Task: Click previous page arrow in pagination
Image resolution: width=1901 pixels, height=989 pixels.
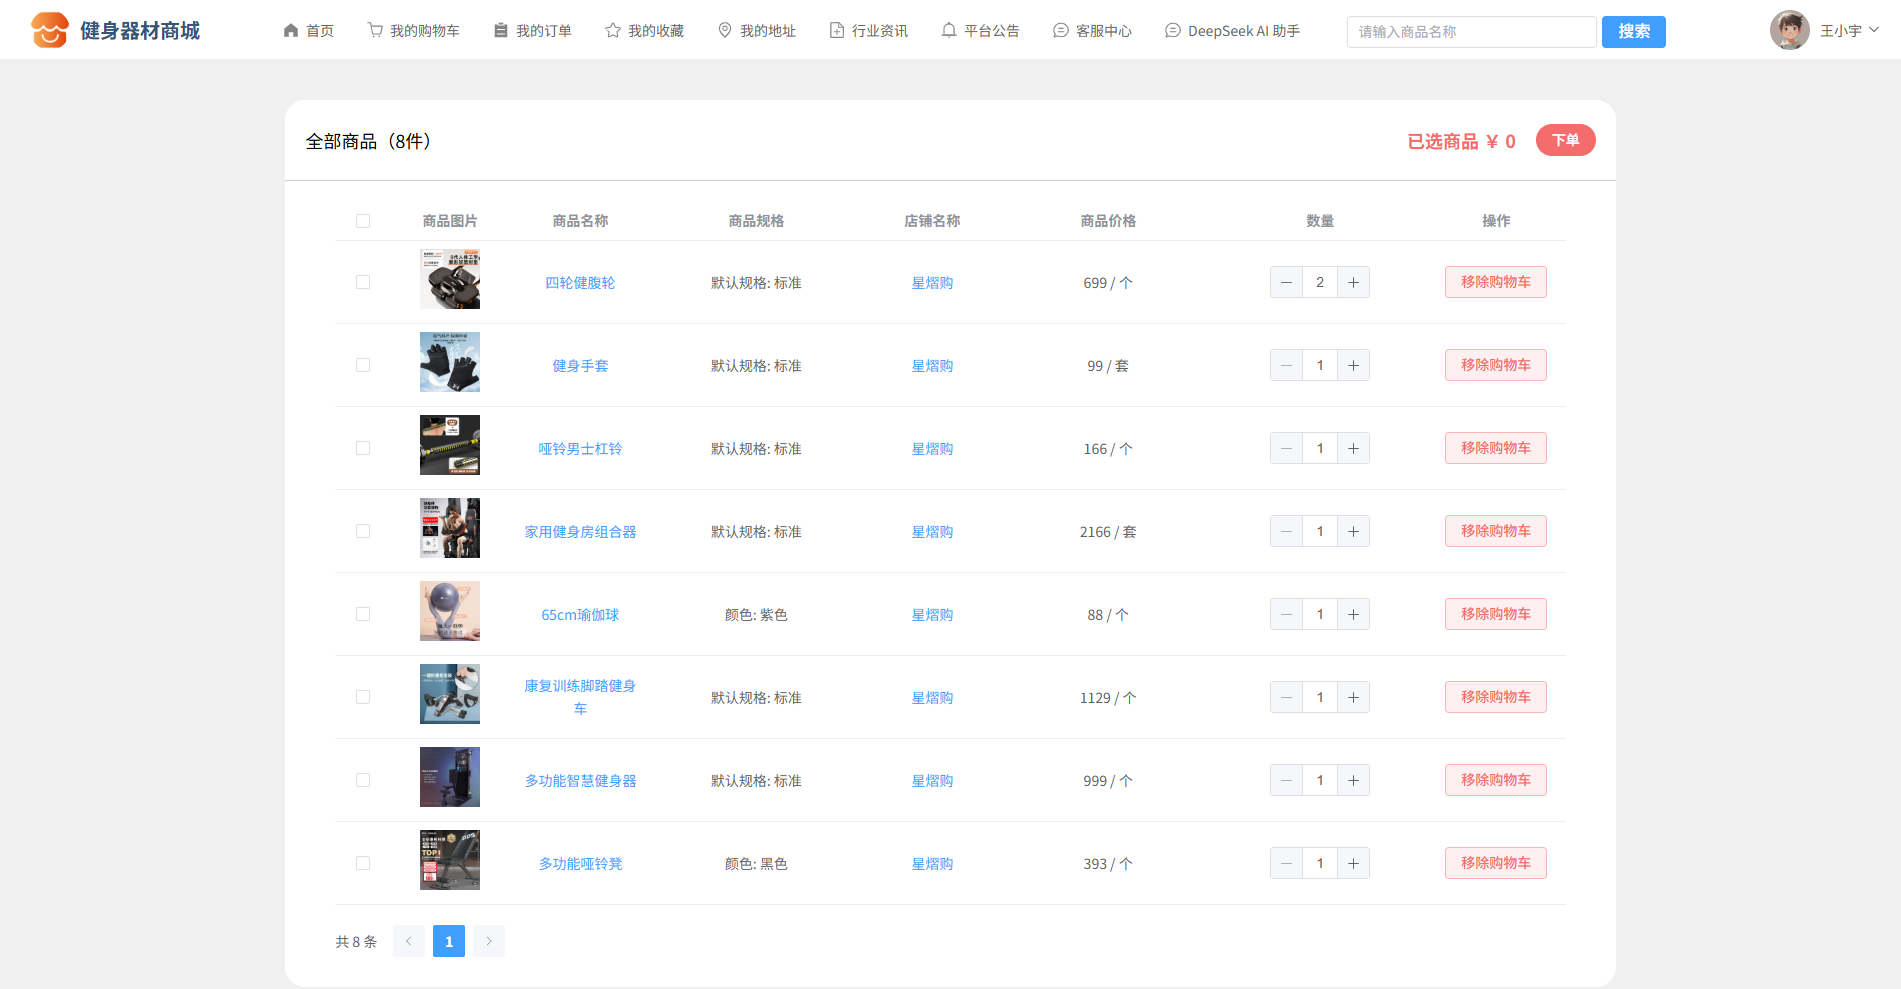Action: point(408,941)
